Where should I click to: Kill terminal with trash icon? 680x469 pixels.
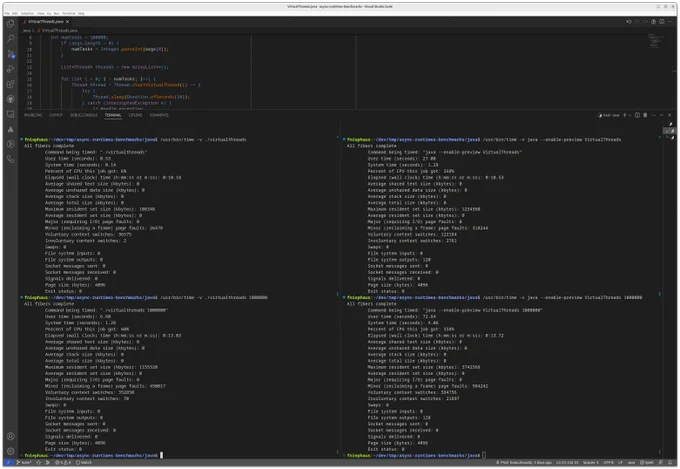(x=645, y=115)
